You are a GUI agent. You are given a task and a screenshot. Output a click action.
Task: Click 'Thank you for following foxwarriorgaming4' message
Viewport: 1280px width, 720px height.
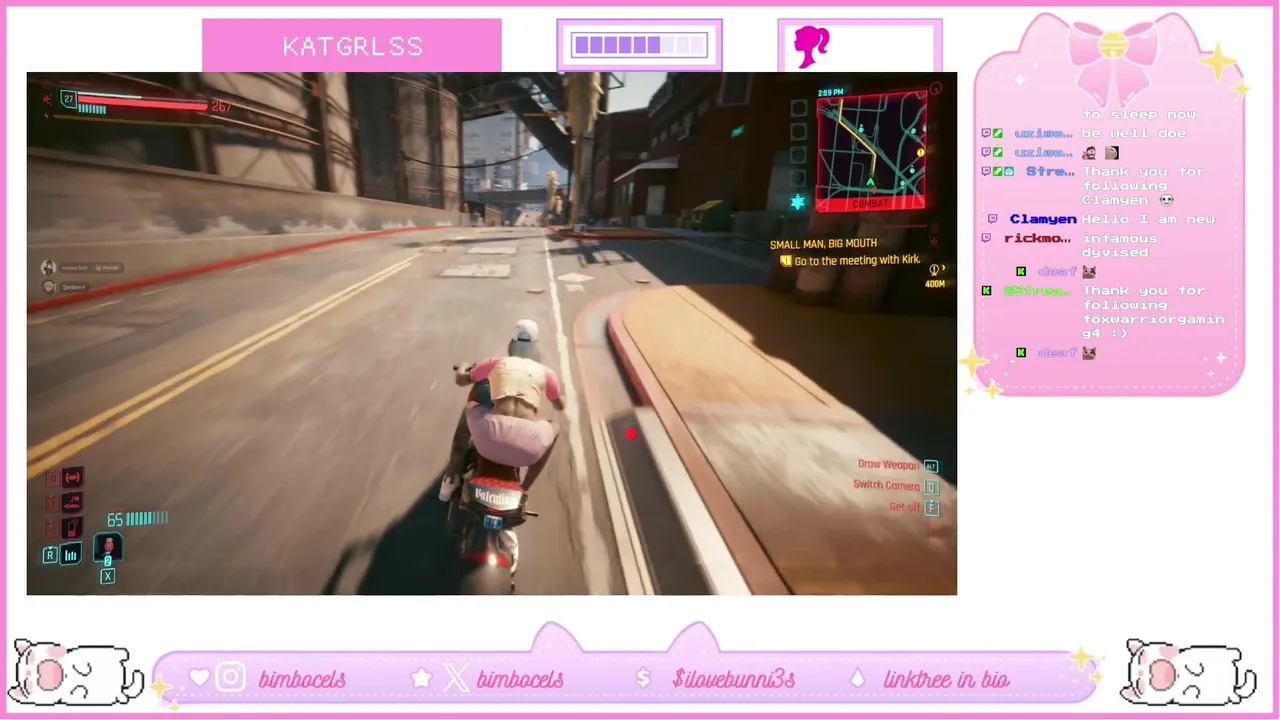(1153, 312)
